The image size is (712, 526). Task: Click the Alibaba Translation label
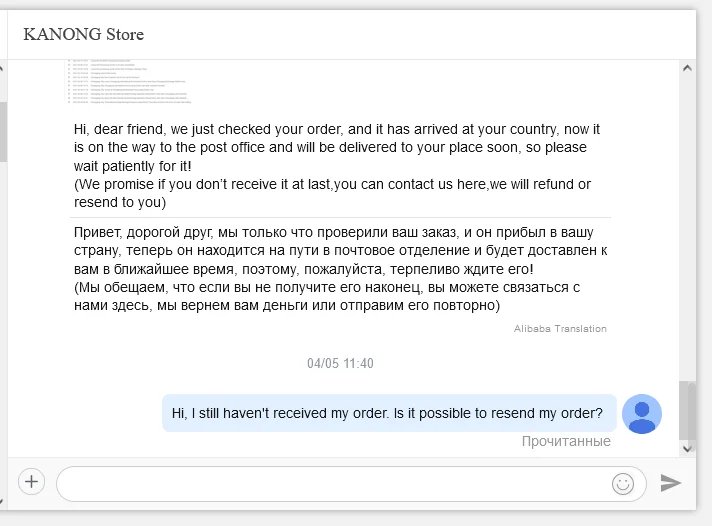click(560, 329)
